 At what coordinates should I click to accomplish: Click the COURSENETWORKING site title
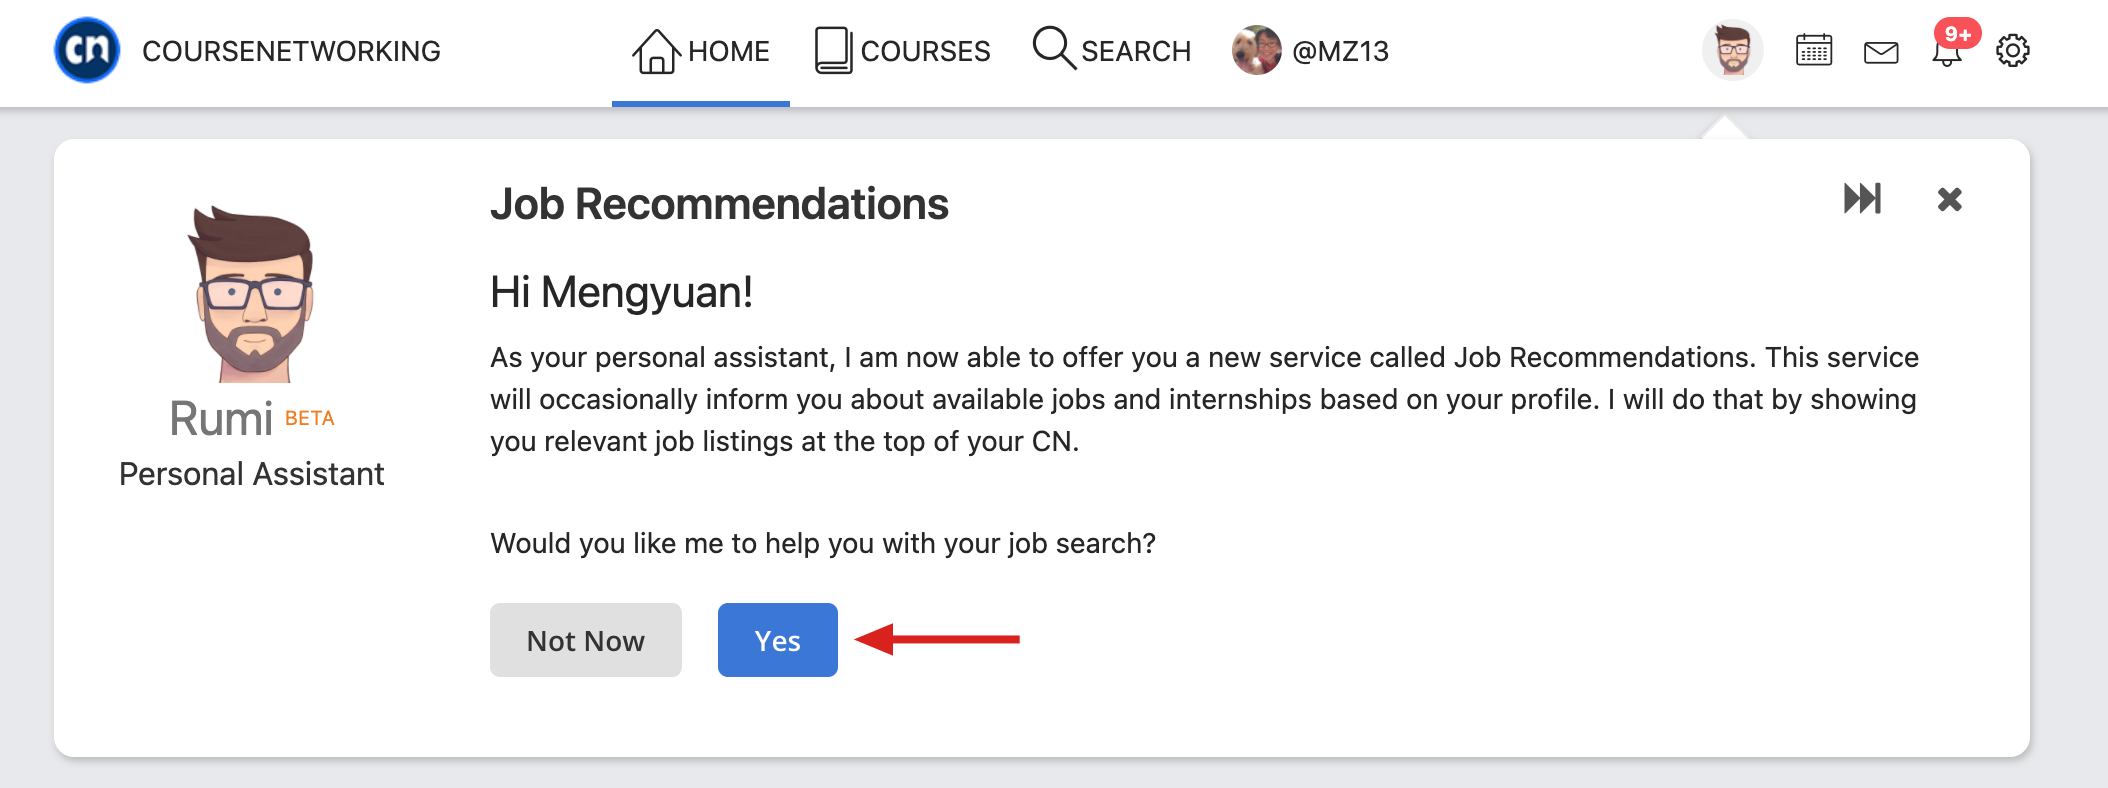tap(291, 51)
